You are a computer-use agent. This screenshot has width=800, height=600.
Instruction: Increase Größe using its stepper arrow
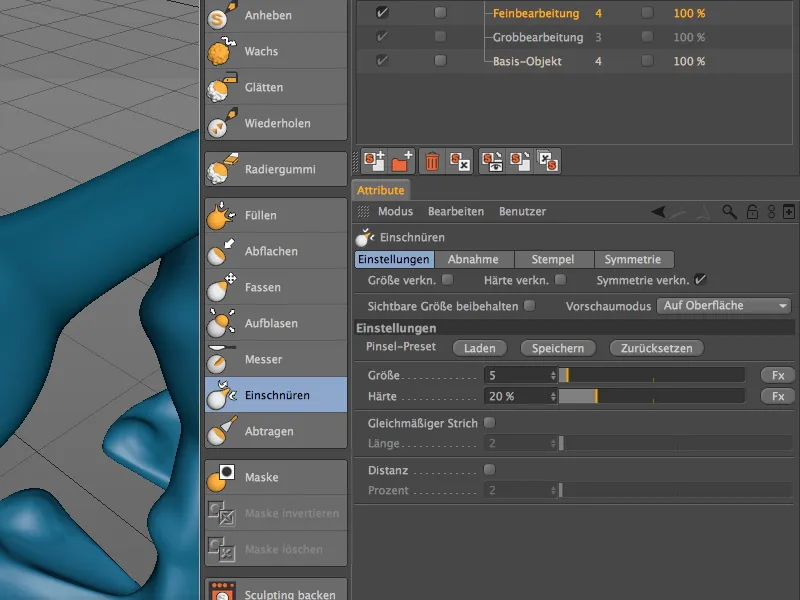click(551, 373)
